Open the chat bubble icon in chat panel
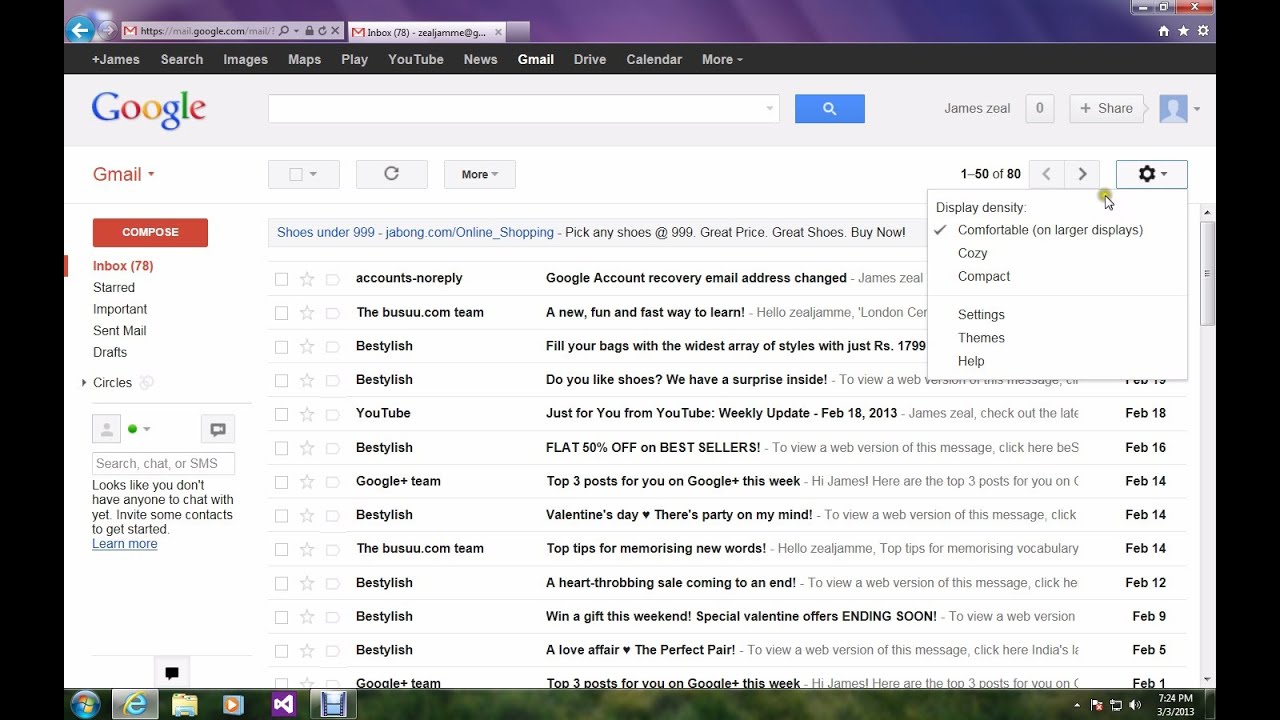The width and height of the screenshot is (1280, 720). (x=217, y=429)
